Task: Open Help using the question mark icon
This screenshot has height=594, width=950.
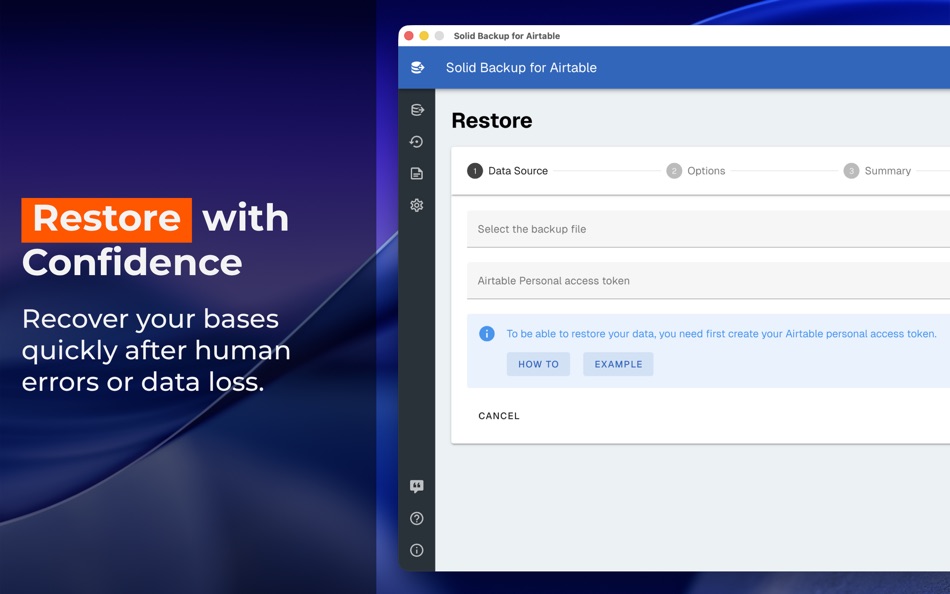Action: coord(417,518)
